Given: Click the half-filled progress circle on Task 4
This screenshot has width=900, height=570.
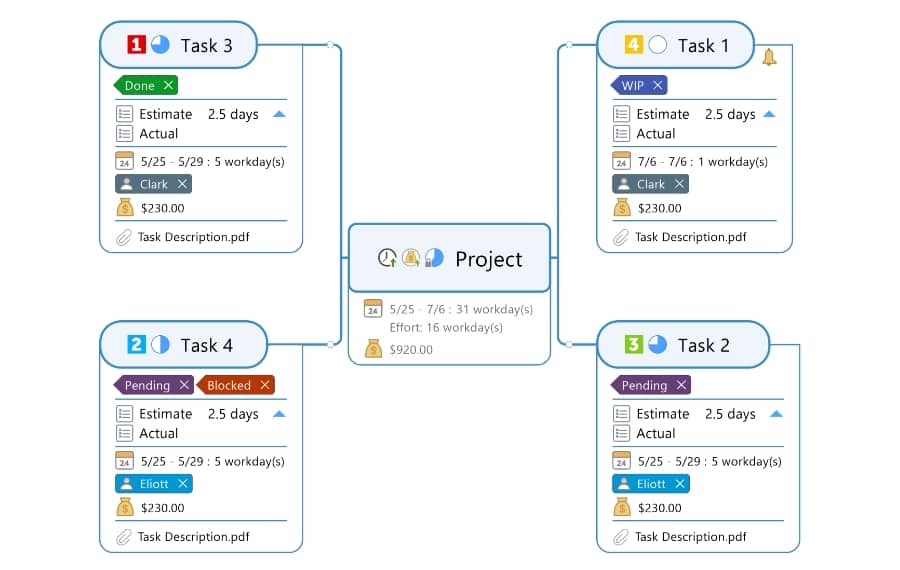Looking at the screenshot, I should [x=160, y=345].
